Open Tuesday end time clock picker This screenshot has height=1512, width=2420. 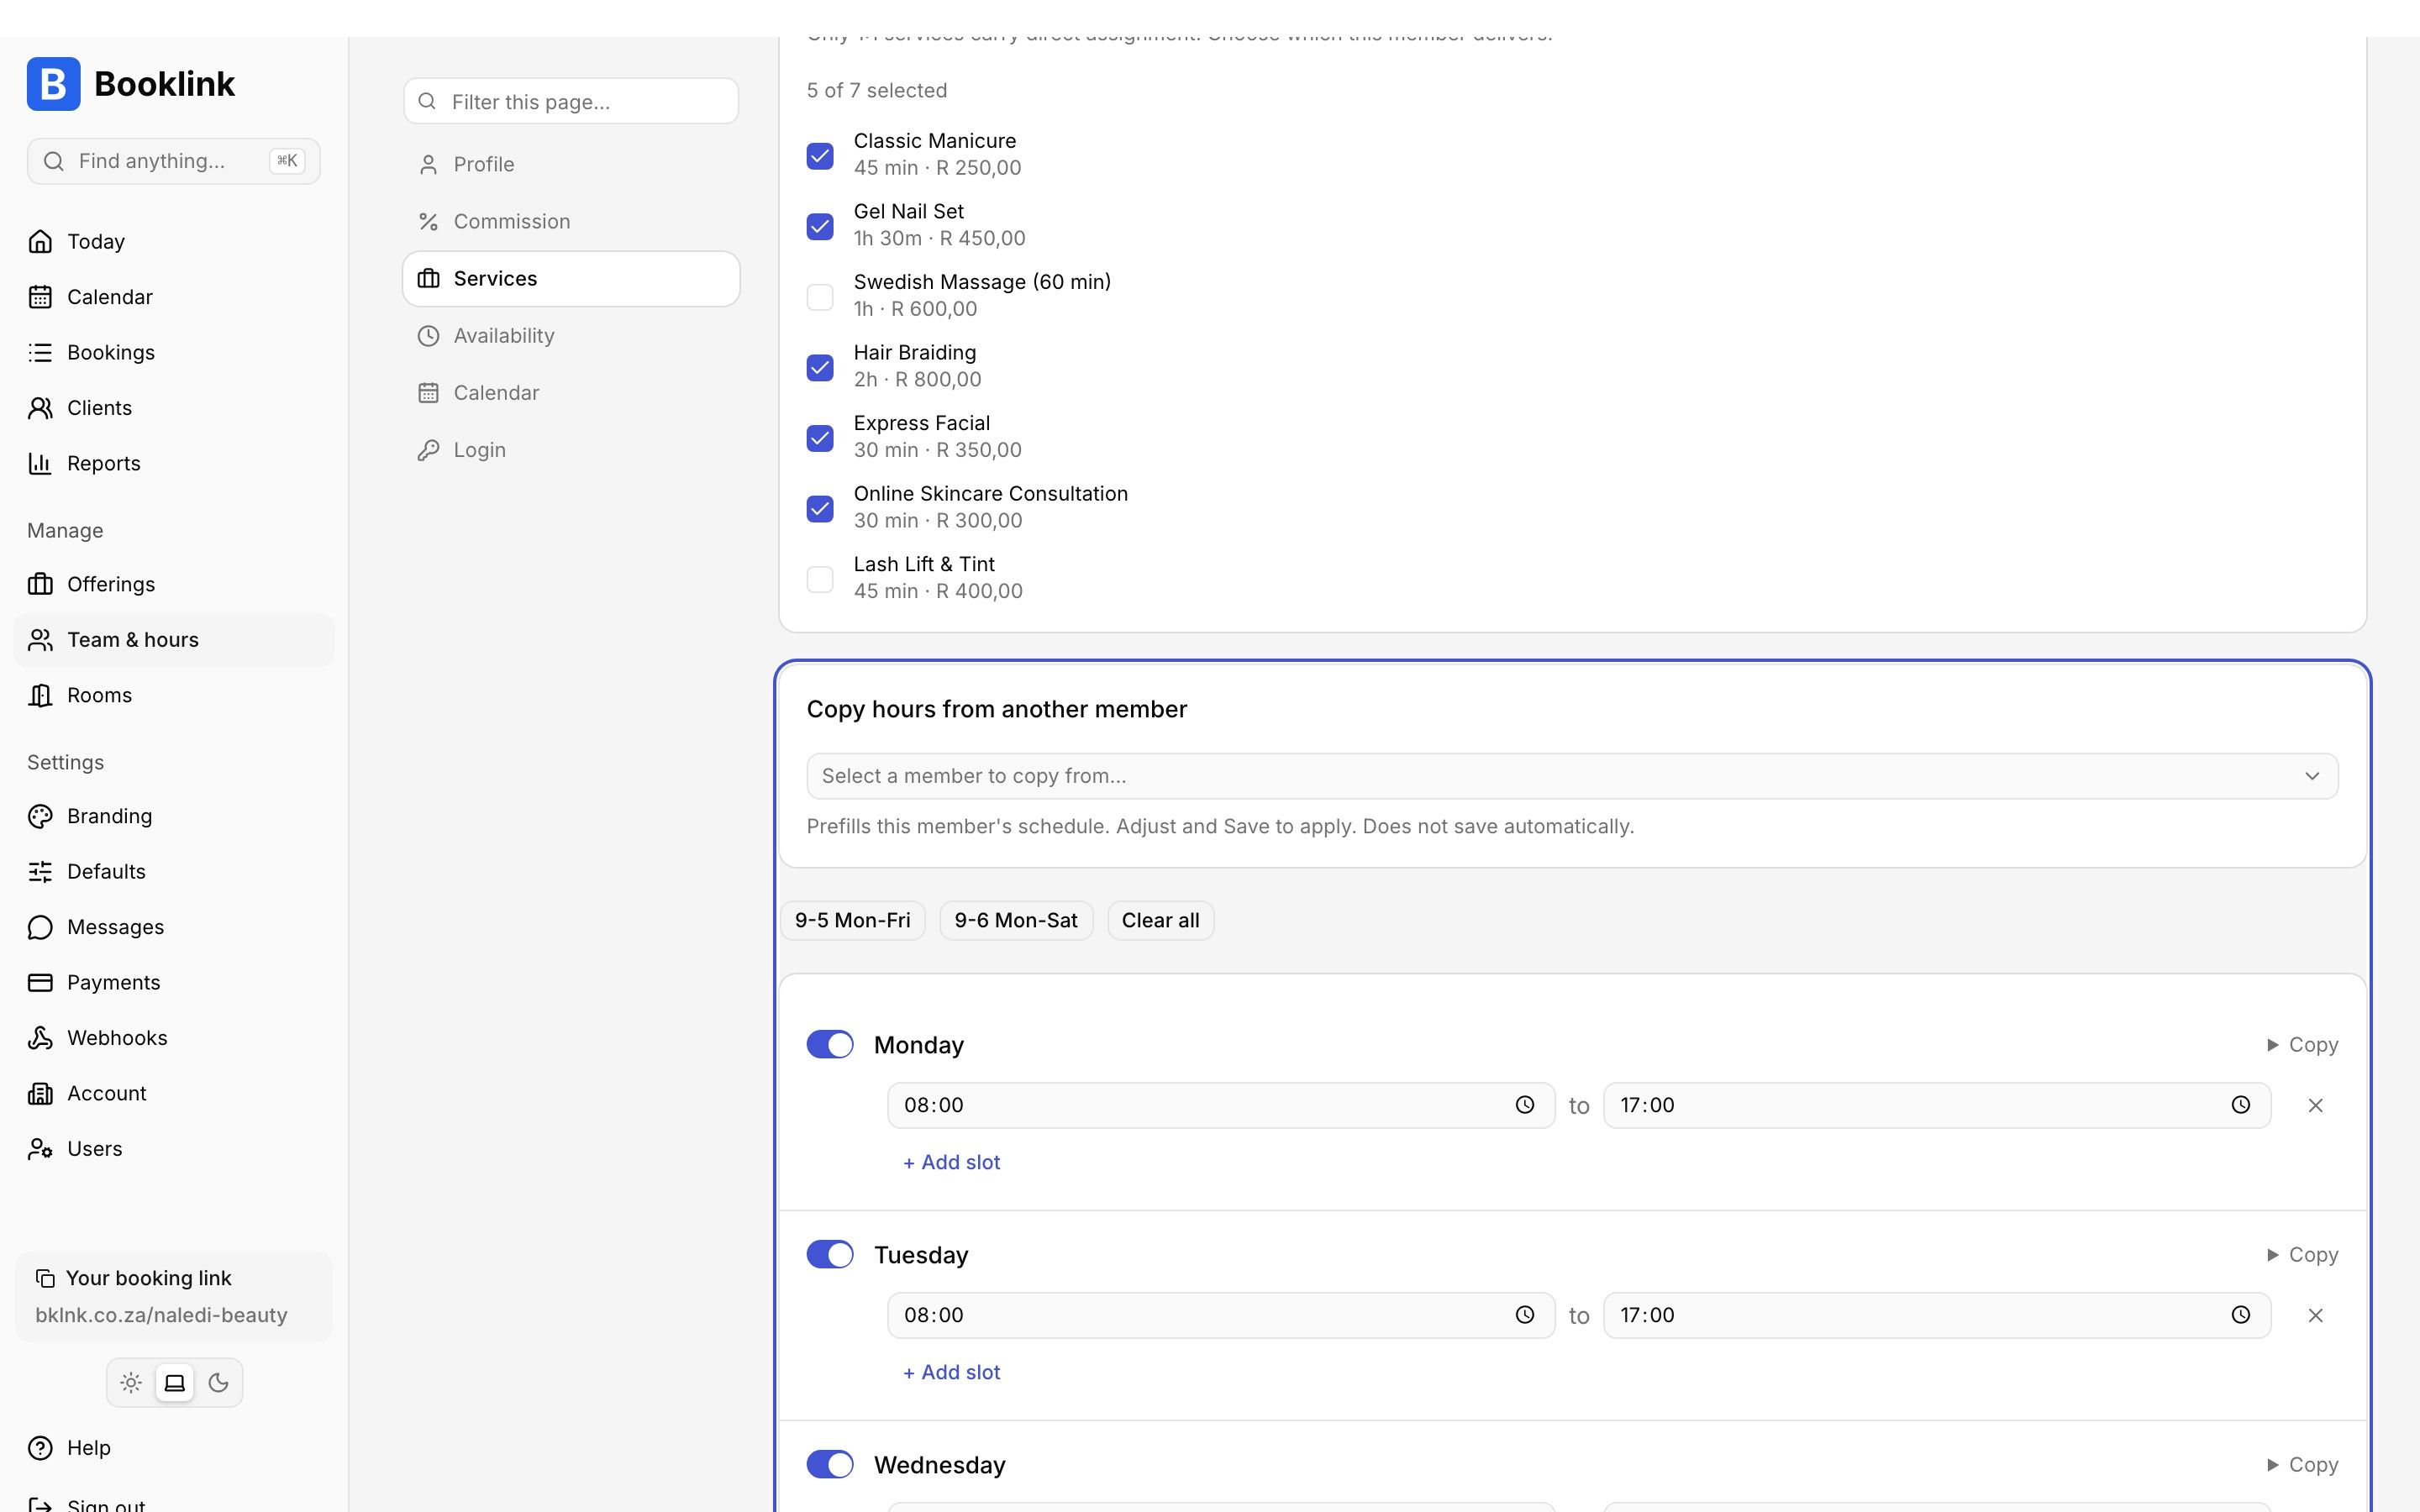pos(2240,1315)
